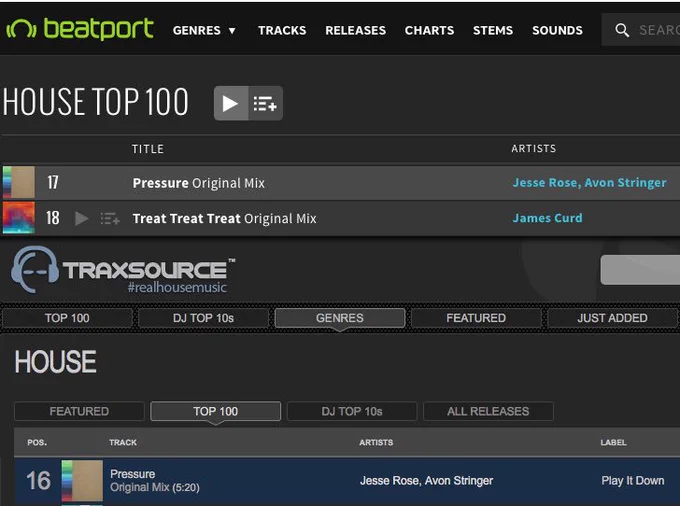Open Traxsource main Top 100 tab

(67, 318)
